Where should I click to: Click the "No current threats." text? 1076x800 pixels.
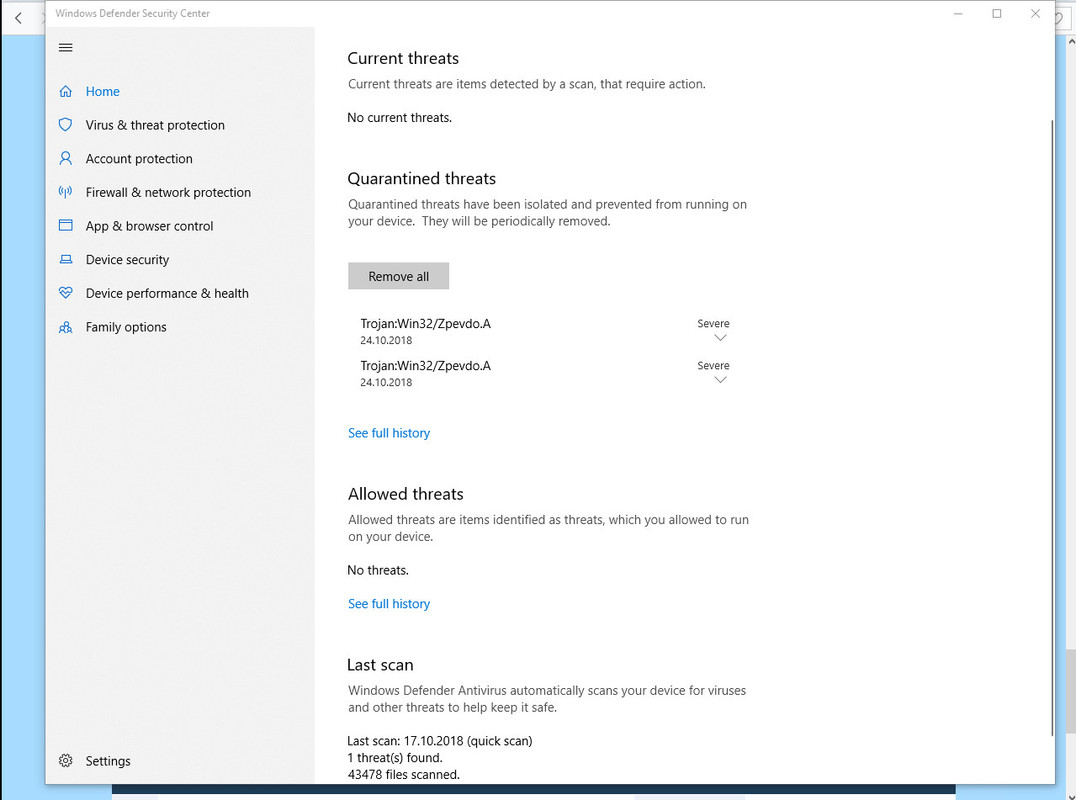[399, 118]
